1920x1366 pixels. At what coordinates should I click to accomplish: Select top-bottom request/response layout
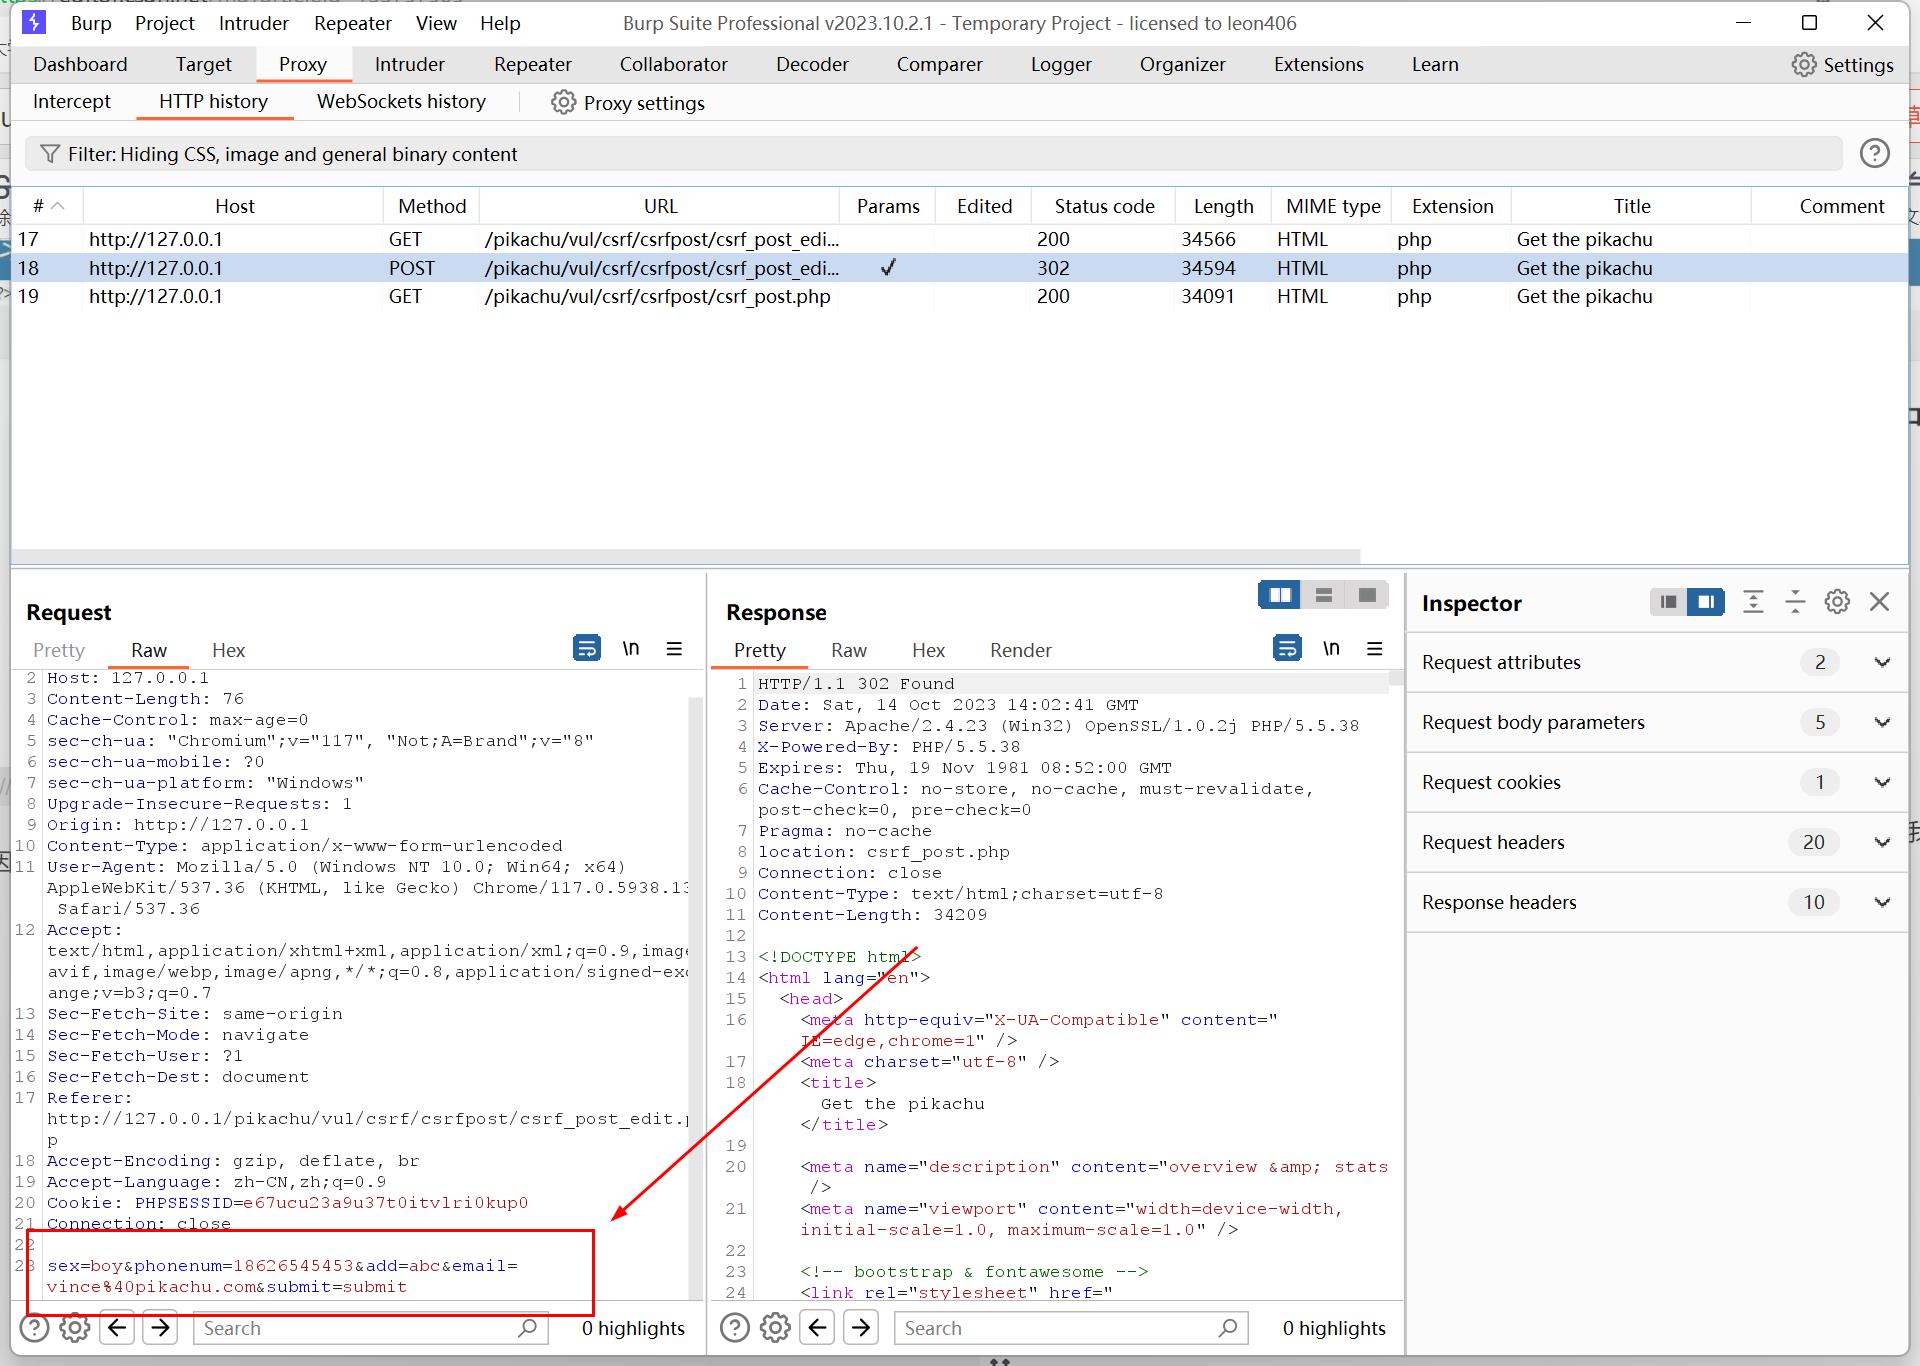(1324, 595)
